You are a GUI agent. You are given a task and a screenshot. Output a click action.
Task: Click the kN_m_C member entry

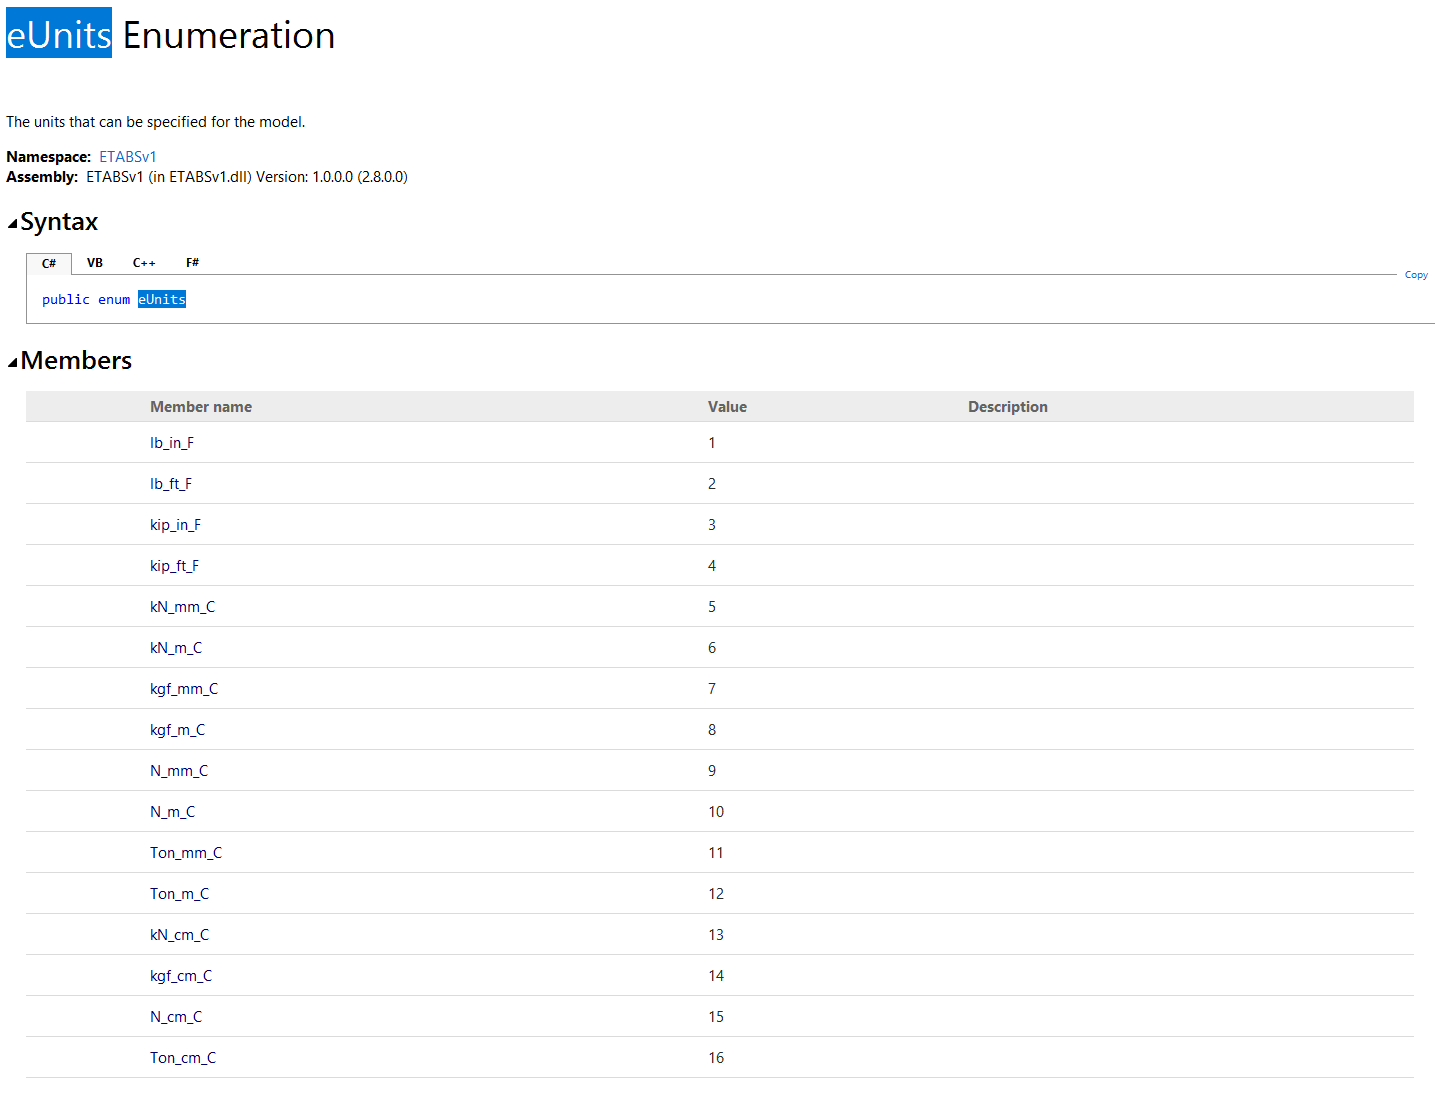[x=176, y=648]
